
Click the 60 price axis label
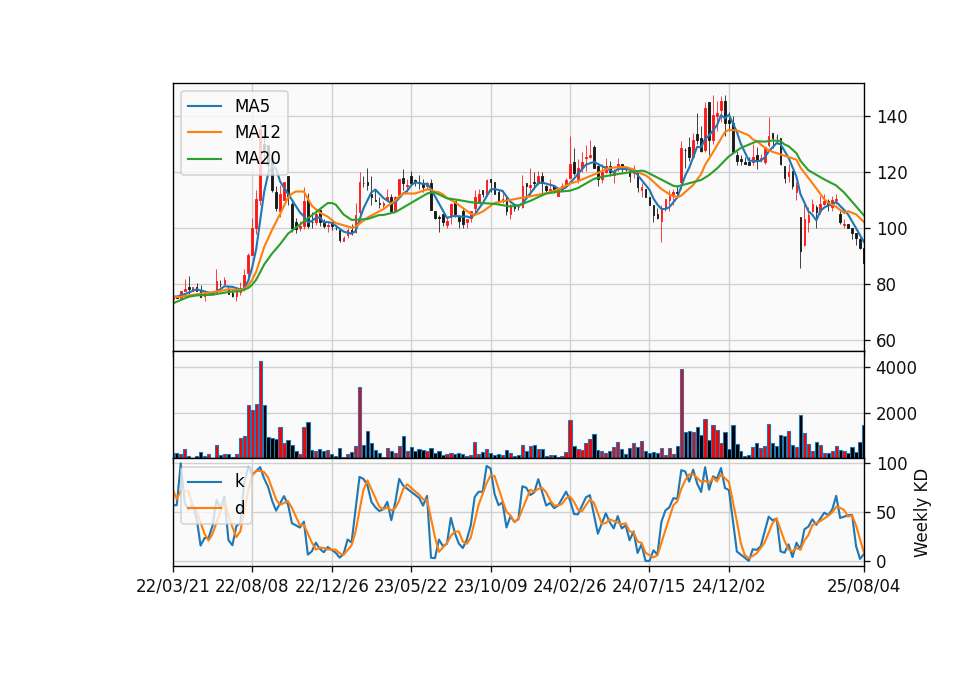pos(887,341)
